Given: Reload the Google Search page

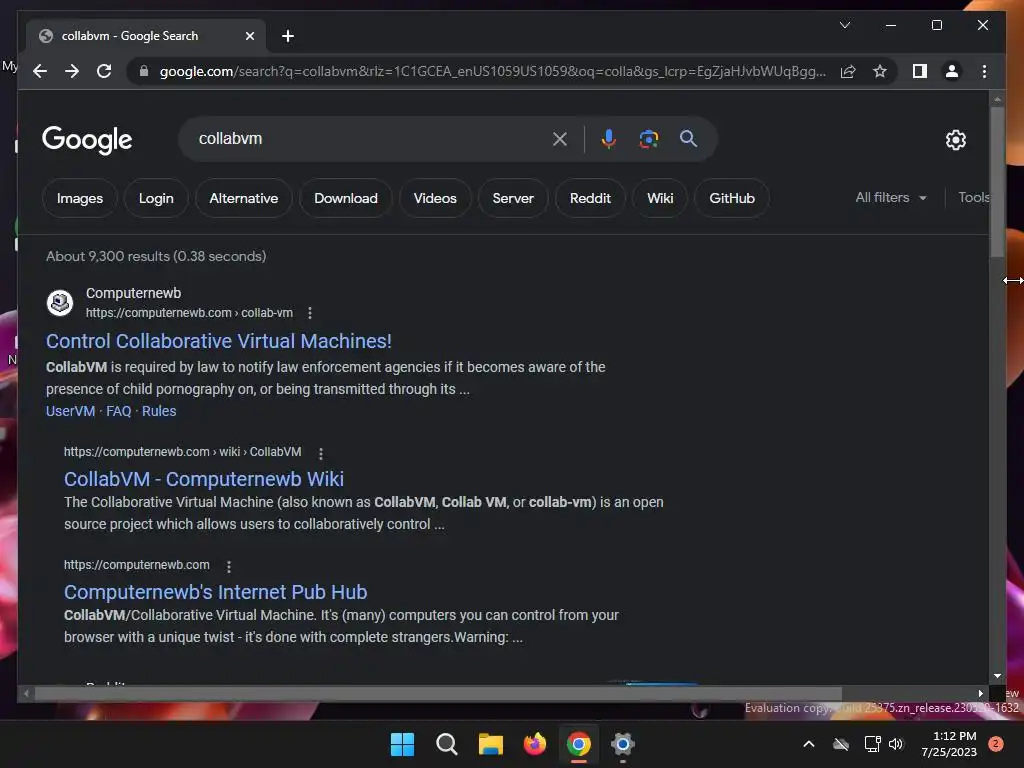Looking at the screenshot, I should (104, 71).
